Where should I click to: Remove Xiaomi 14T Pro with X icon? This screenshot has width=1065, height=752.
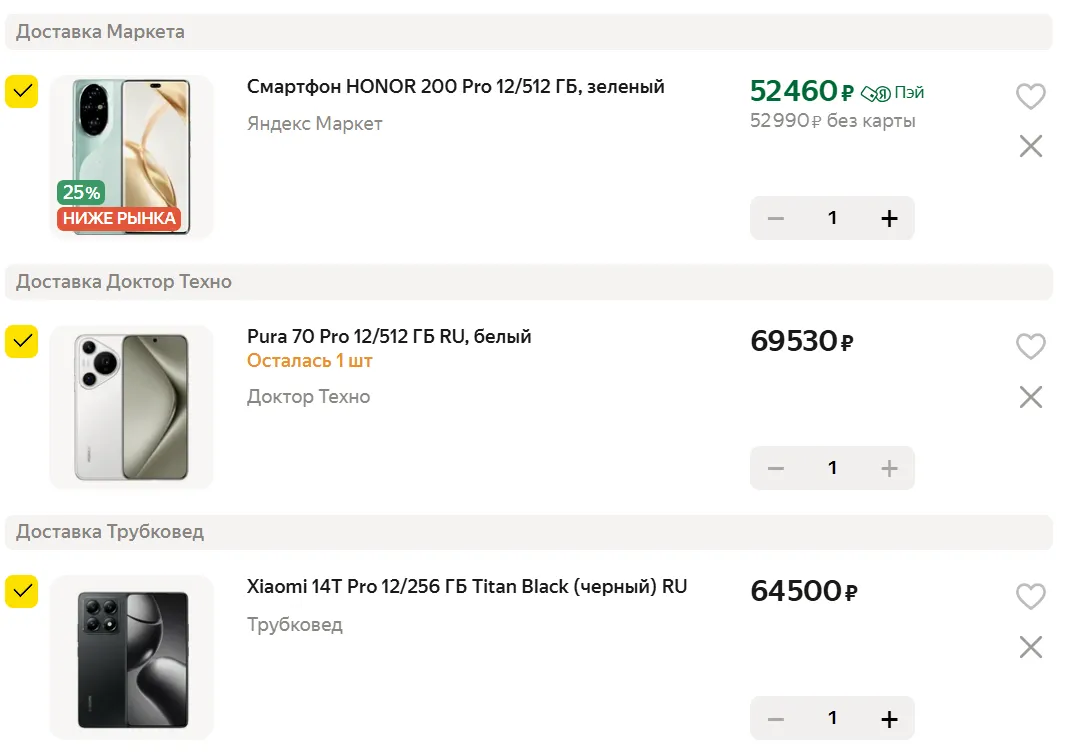point(1030,647)
